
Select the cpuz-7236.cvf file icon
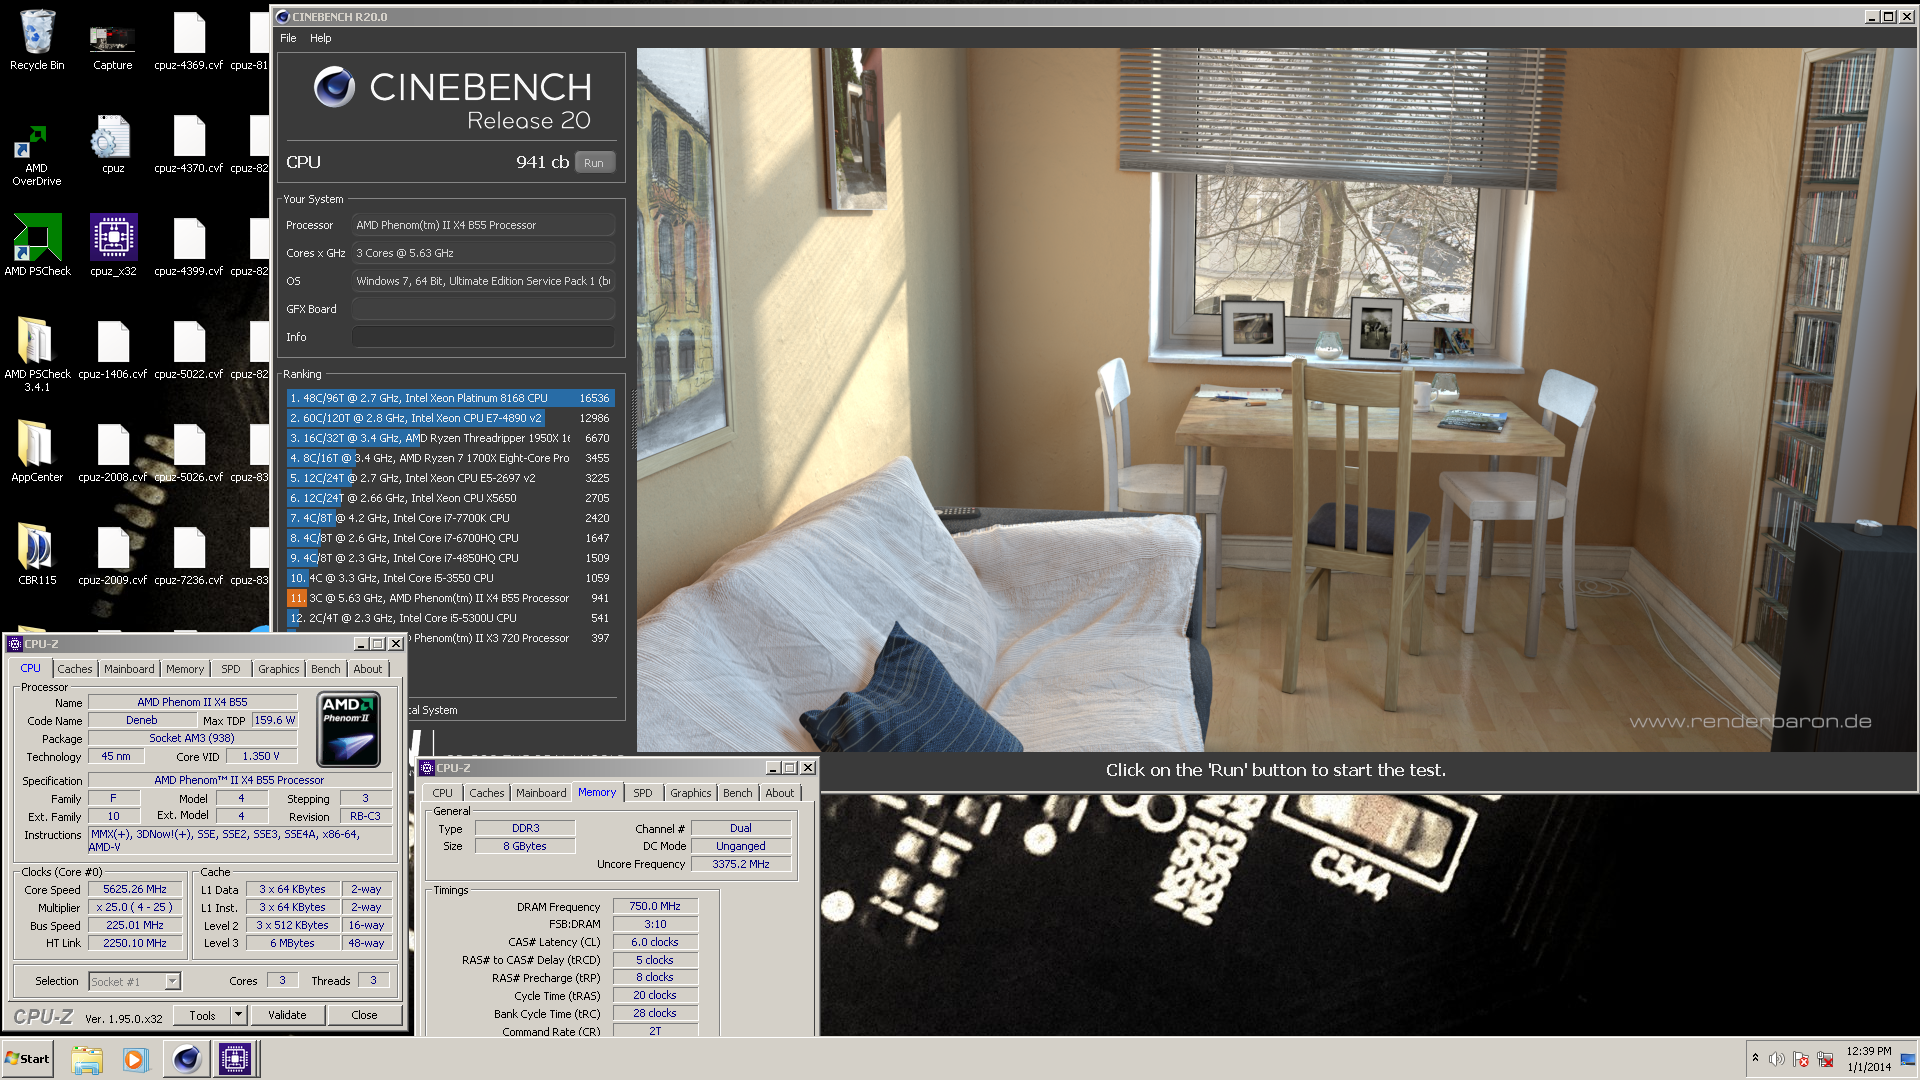tap(188, 554)
